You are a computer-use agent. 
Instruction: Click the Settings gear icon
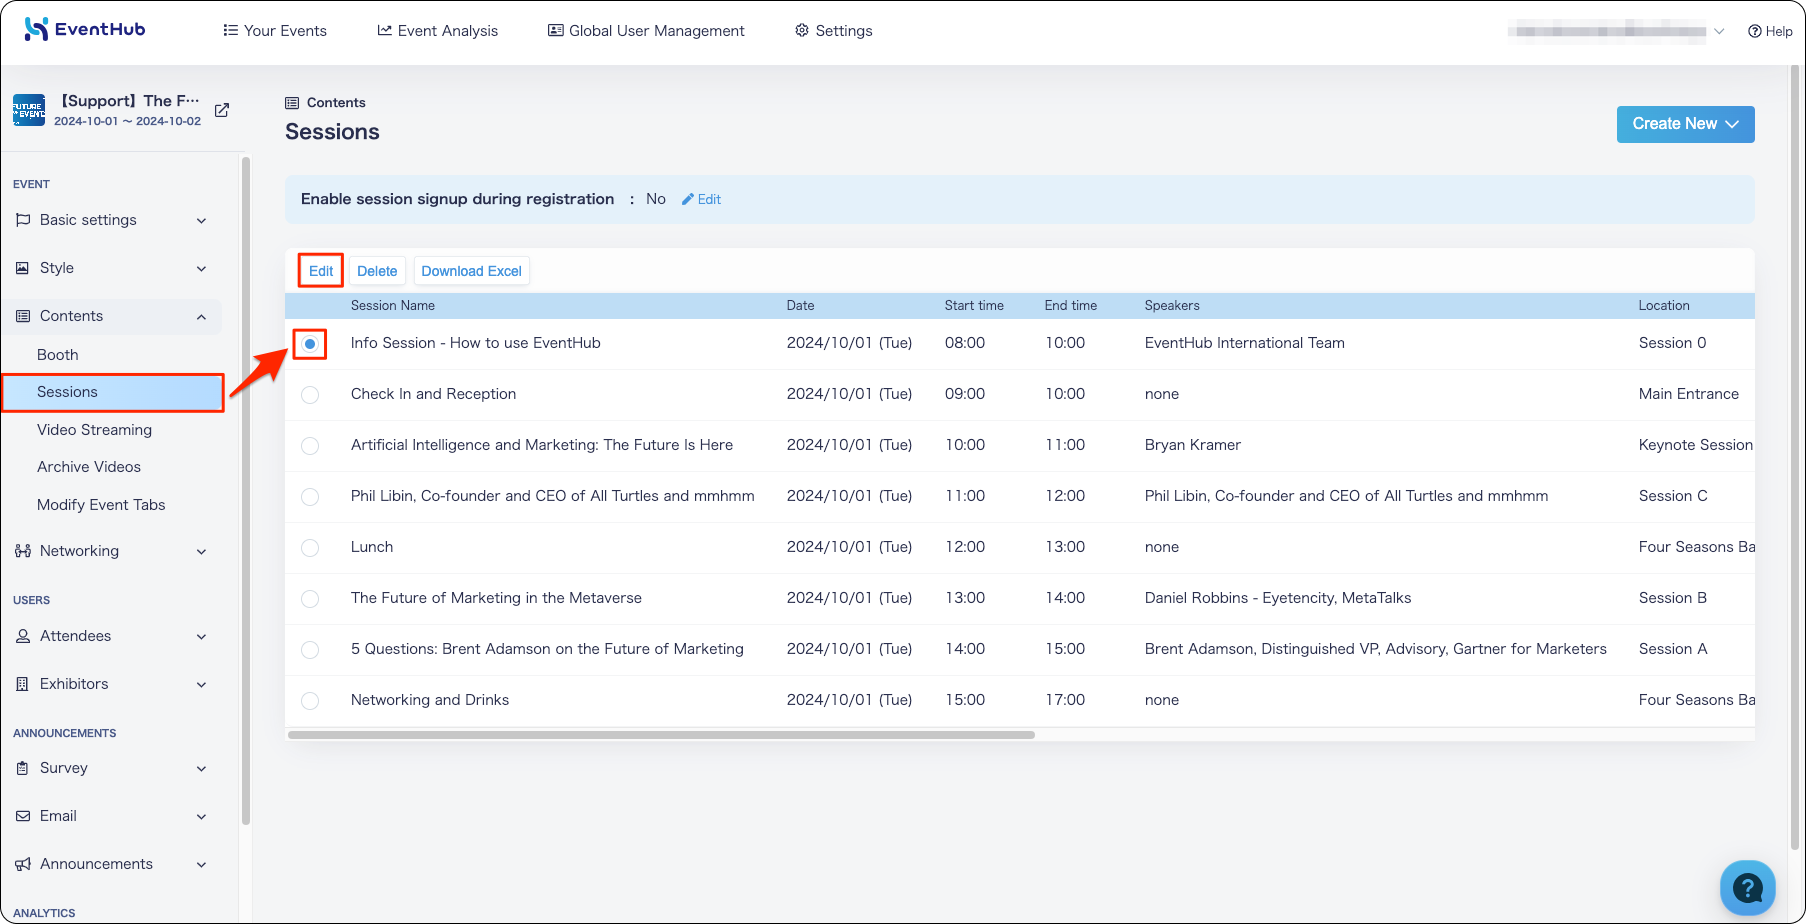point(802,30)
